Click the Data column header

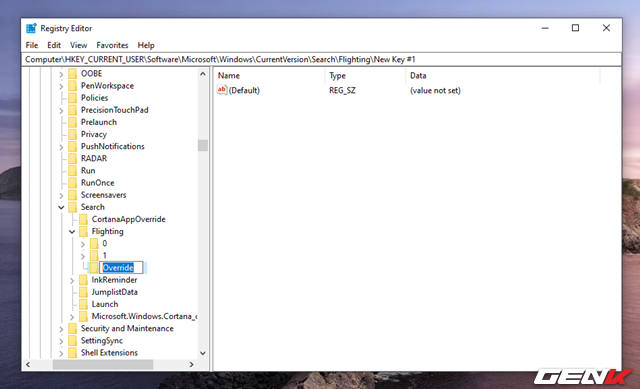click(x=503, y=76)
